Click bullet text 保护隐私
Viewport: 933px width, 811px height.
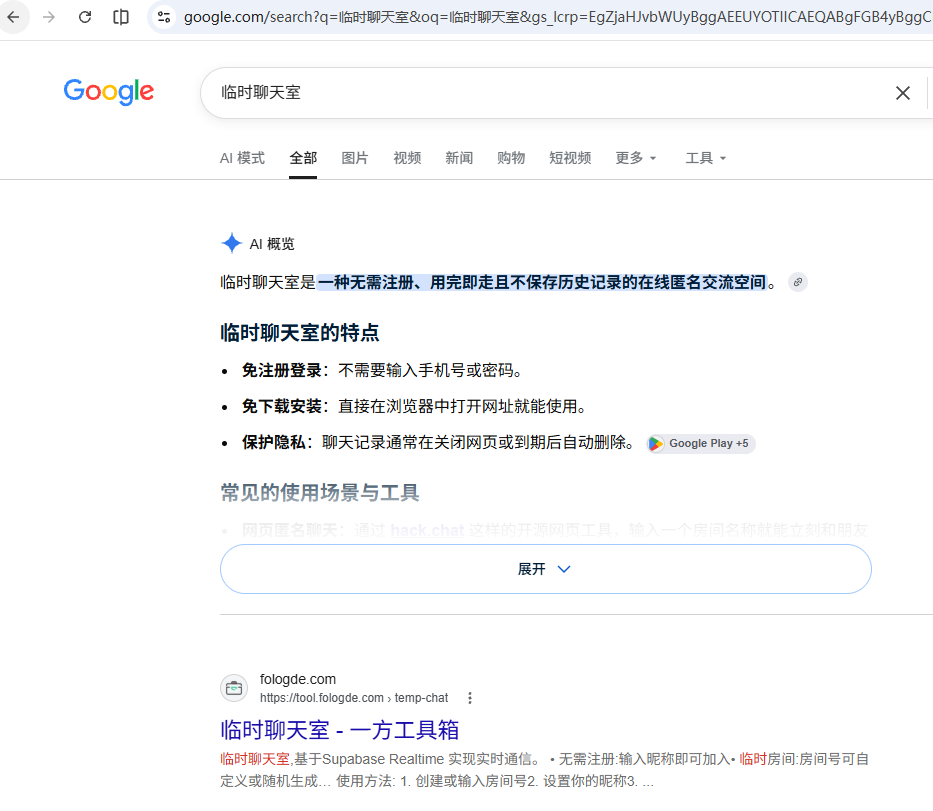[274, 443]
